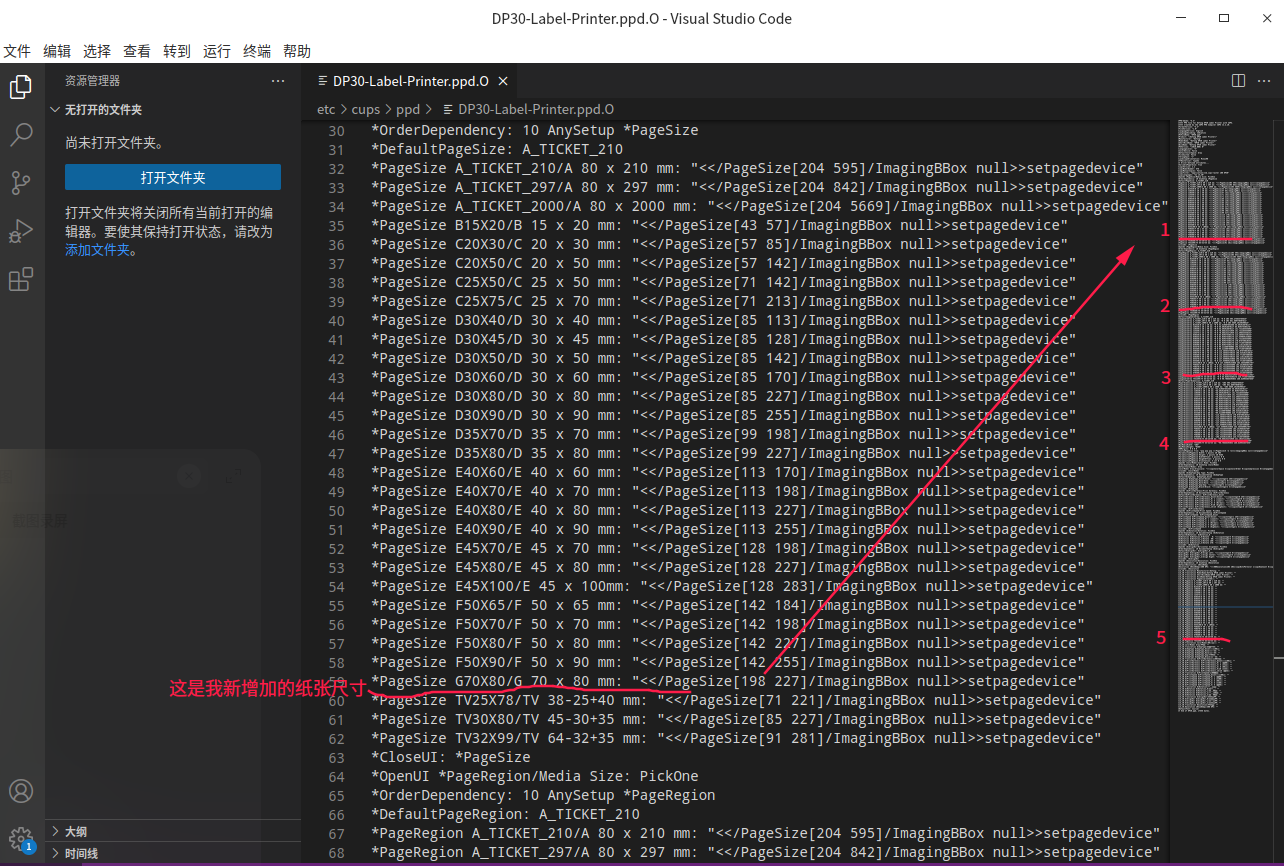Click the *PageSize TV25X78/TV 38-25+40 mm line
Image resolution: width=1284 pixels, height=866 pixels.
(x=736, y=700)
